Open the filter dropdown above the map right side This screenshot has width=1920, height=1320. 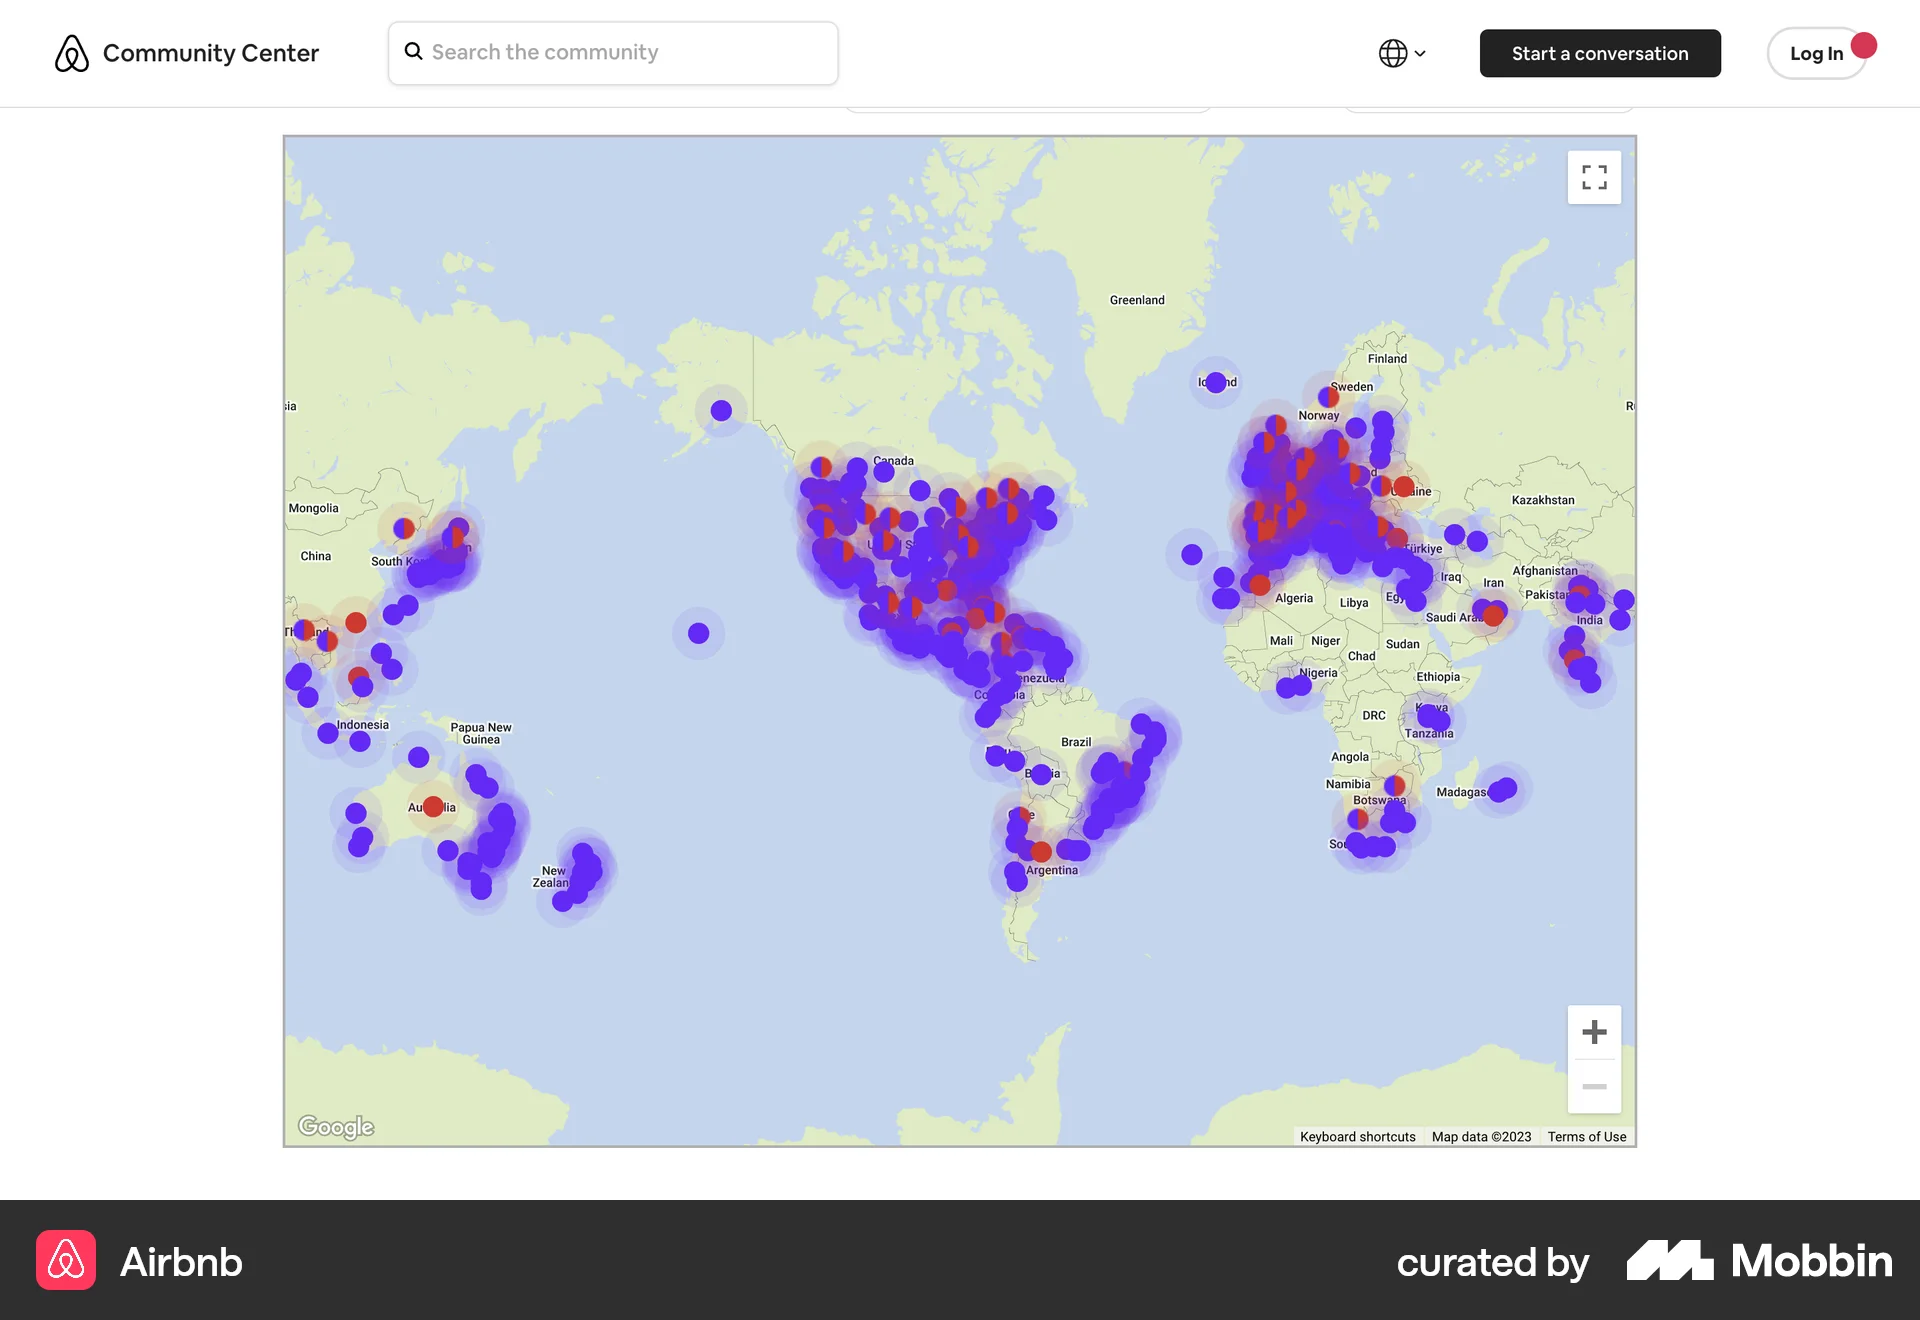(1488, 97)
